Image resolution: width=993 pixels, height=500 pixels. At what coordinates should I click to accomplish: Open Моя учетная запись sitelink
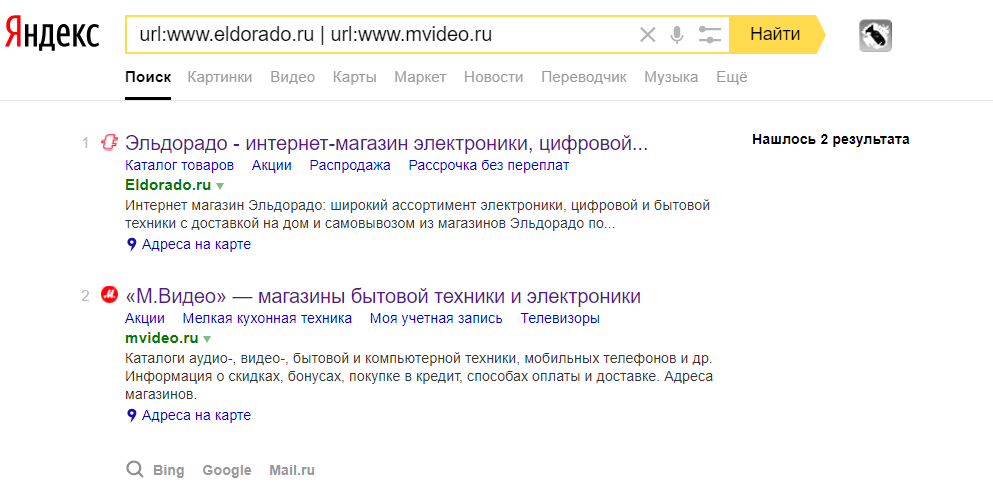[436, 318]
